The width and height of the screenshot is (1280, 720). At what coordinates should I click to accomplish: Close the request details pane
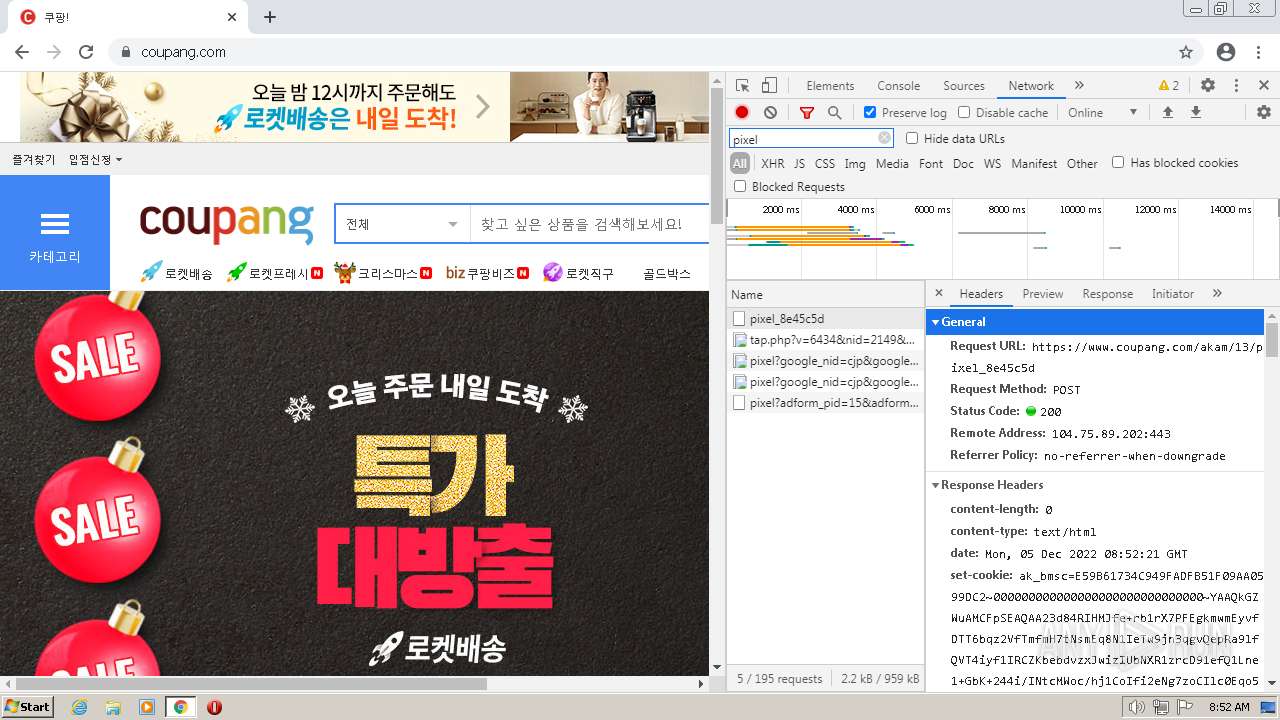coord(938,293)
